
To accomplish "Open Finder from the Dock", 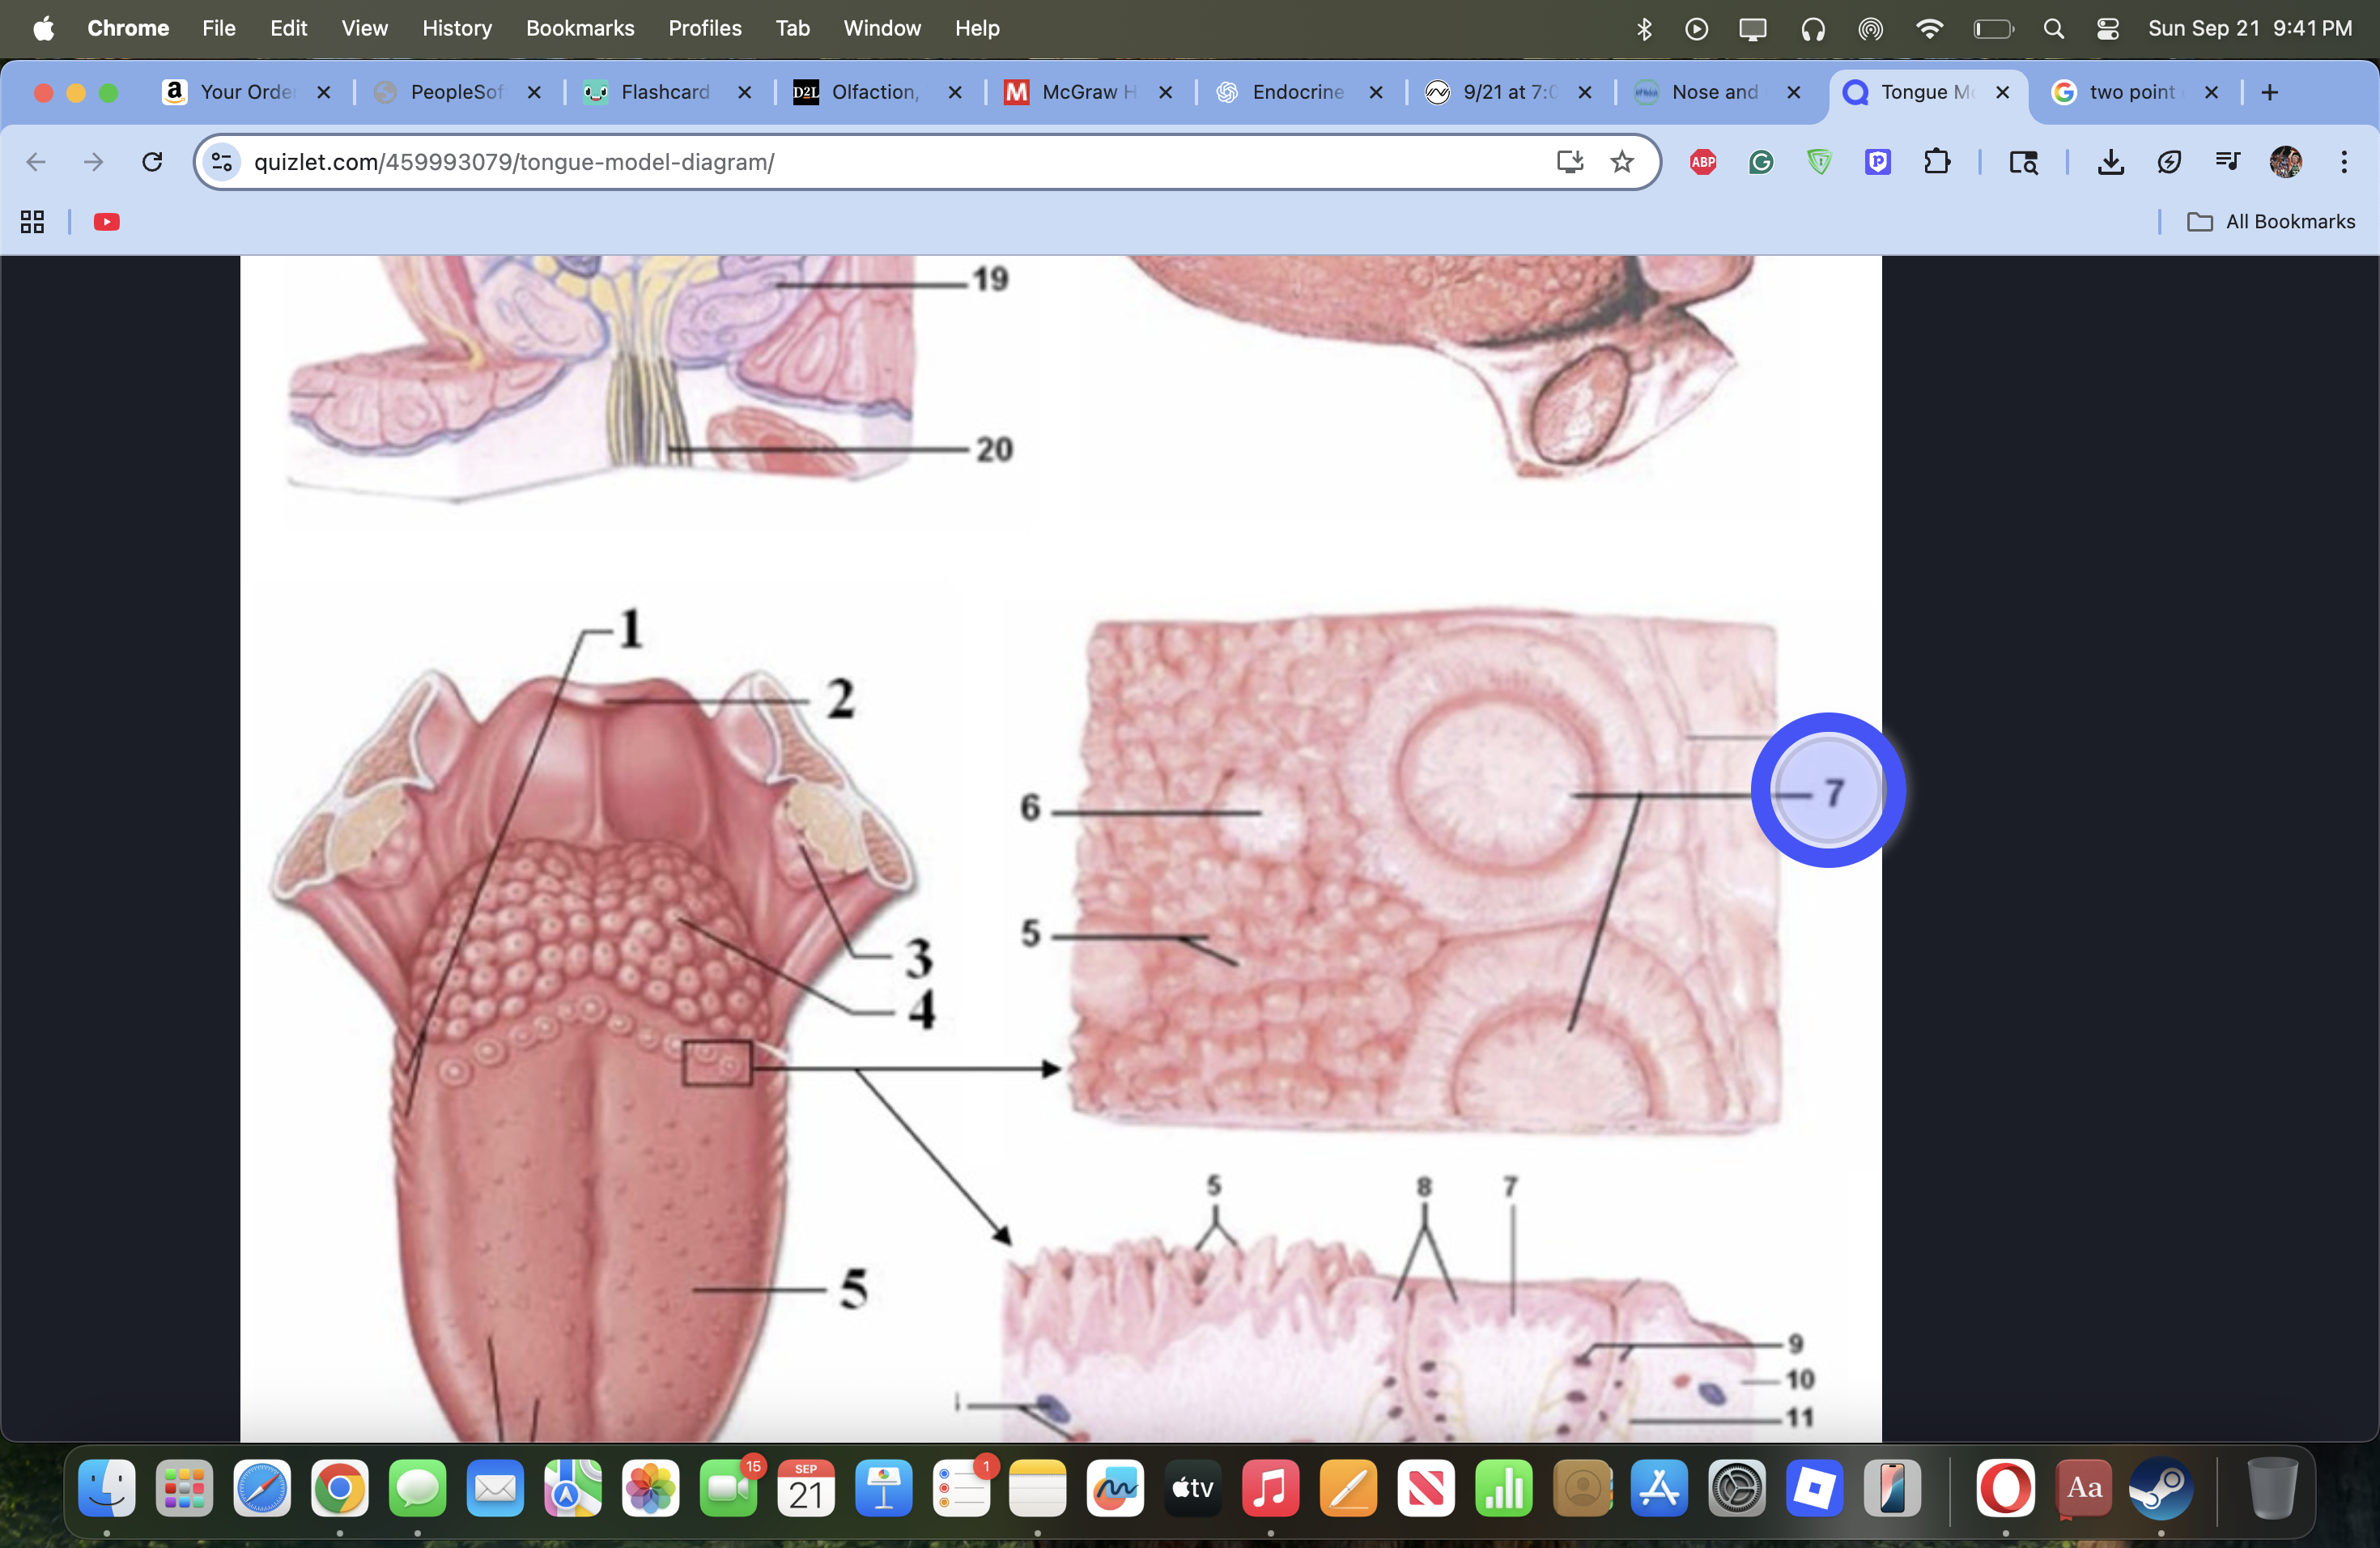I will coord(107,1487).
